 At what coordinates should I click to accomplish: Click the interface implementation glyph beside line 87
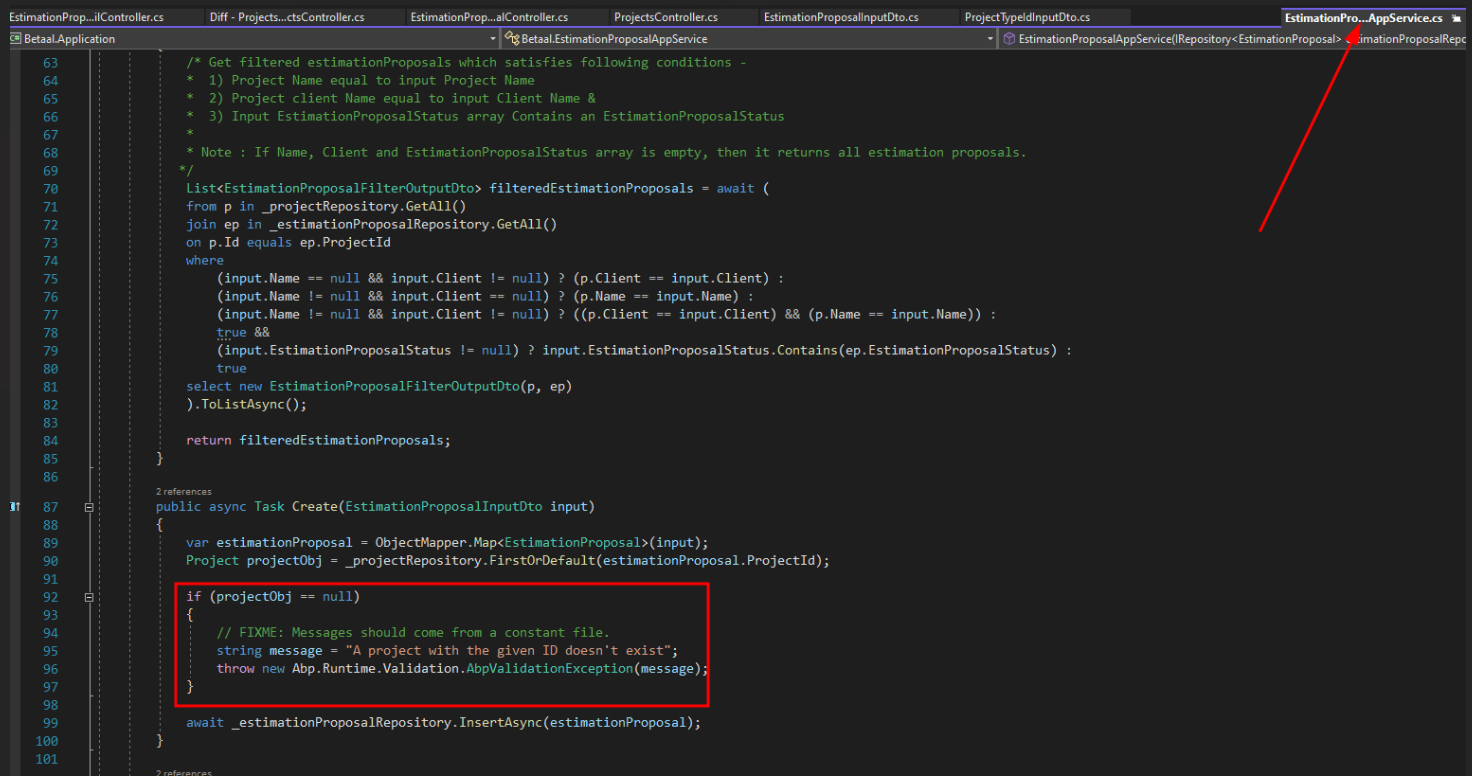coord(14,507)
